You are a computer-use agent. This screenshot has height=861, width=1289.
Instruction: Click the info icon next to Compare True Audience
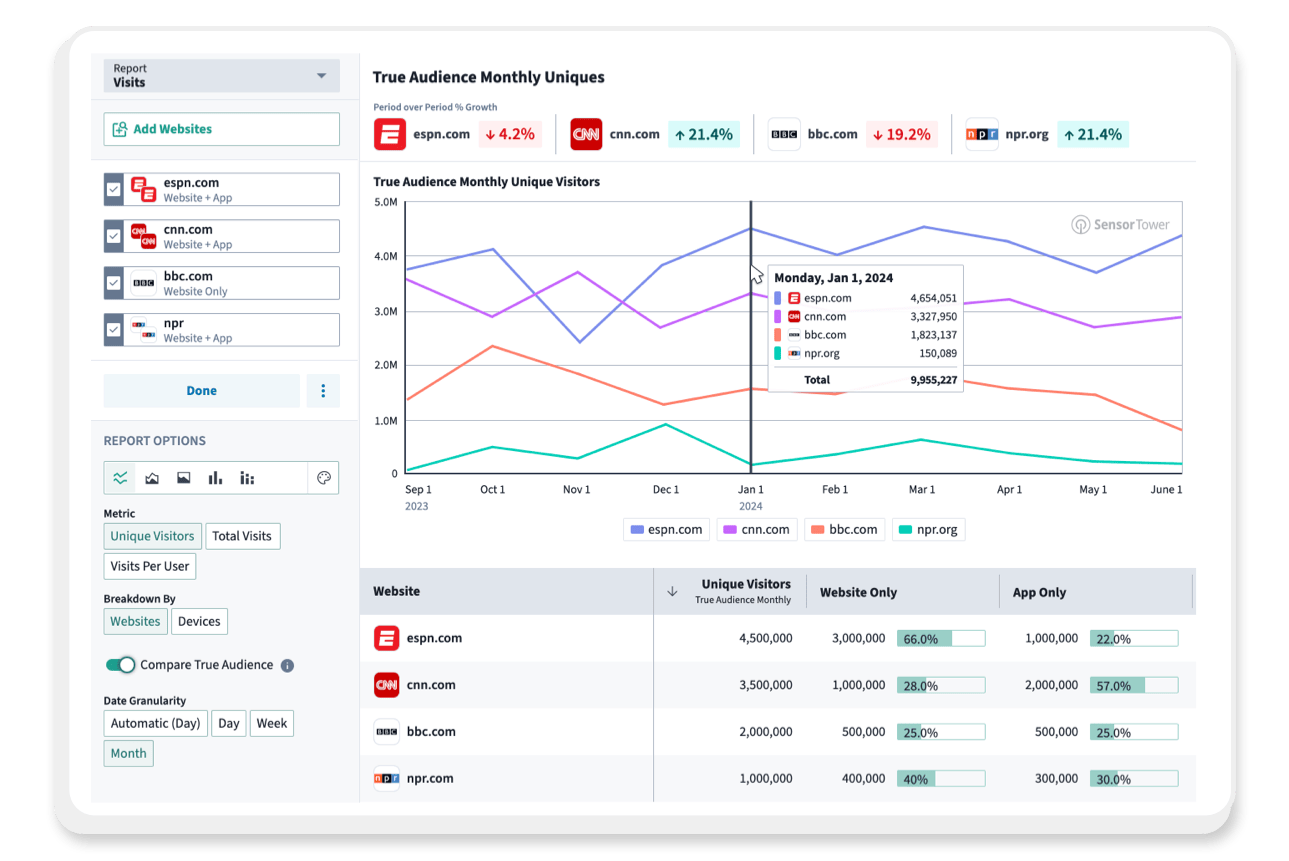point(287,664)
